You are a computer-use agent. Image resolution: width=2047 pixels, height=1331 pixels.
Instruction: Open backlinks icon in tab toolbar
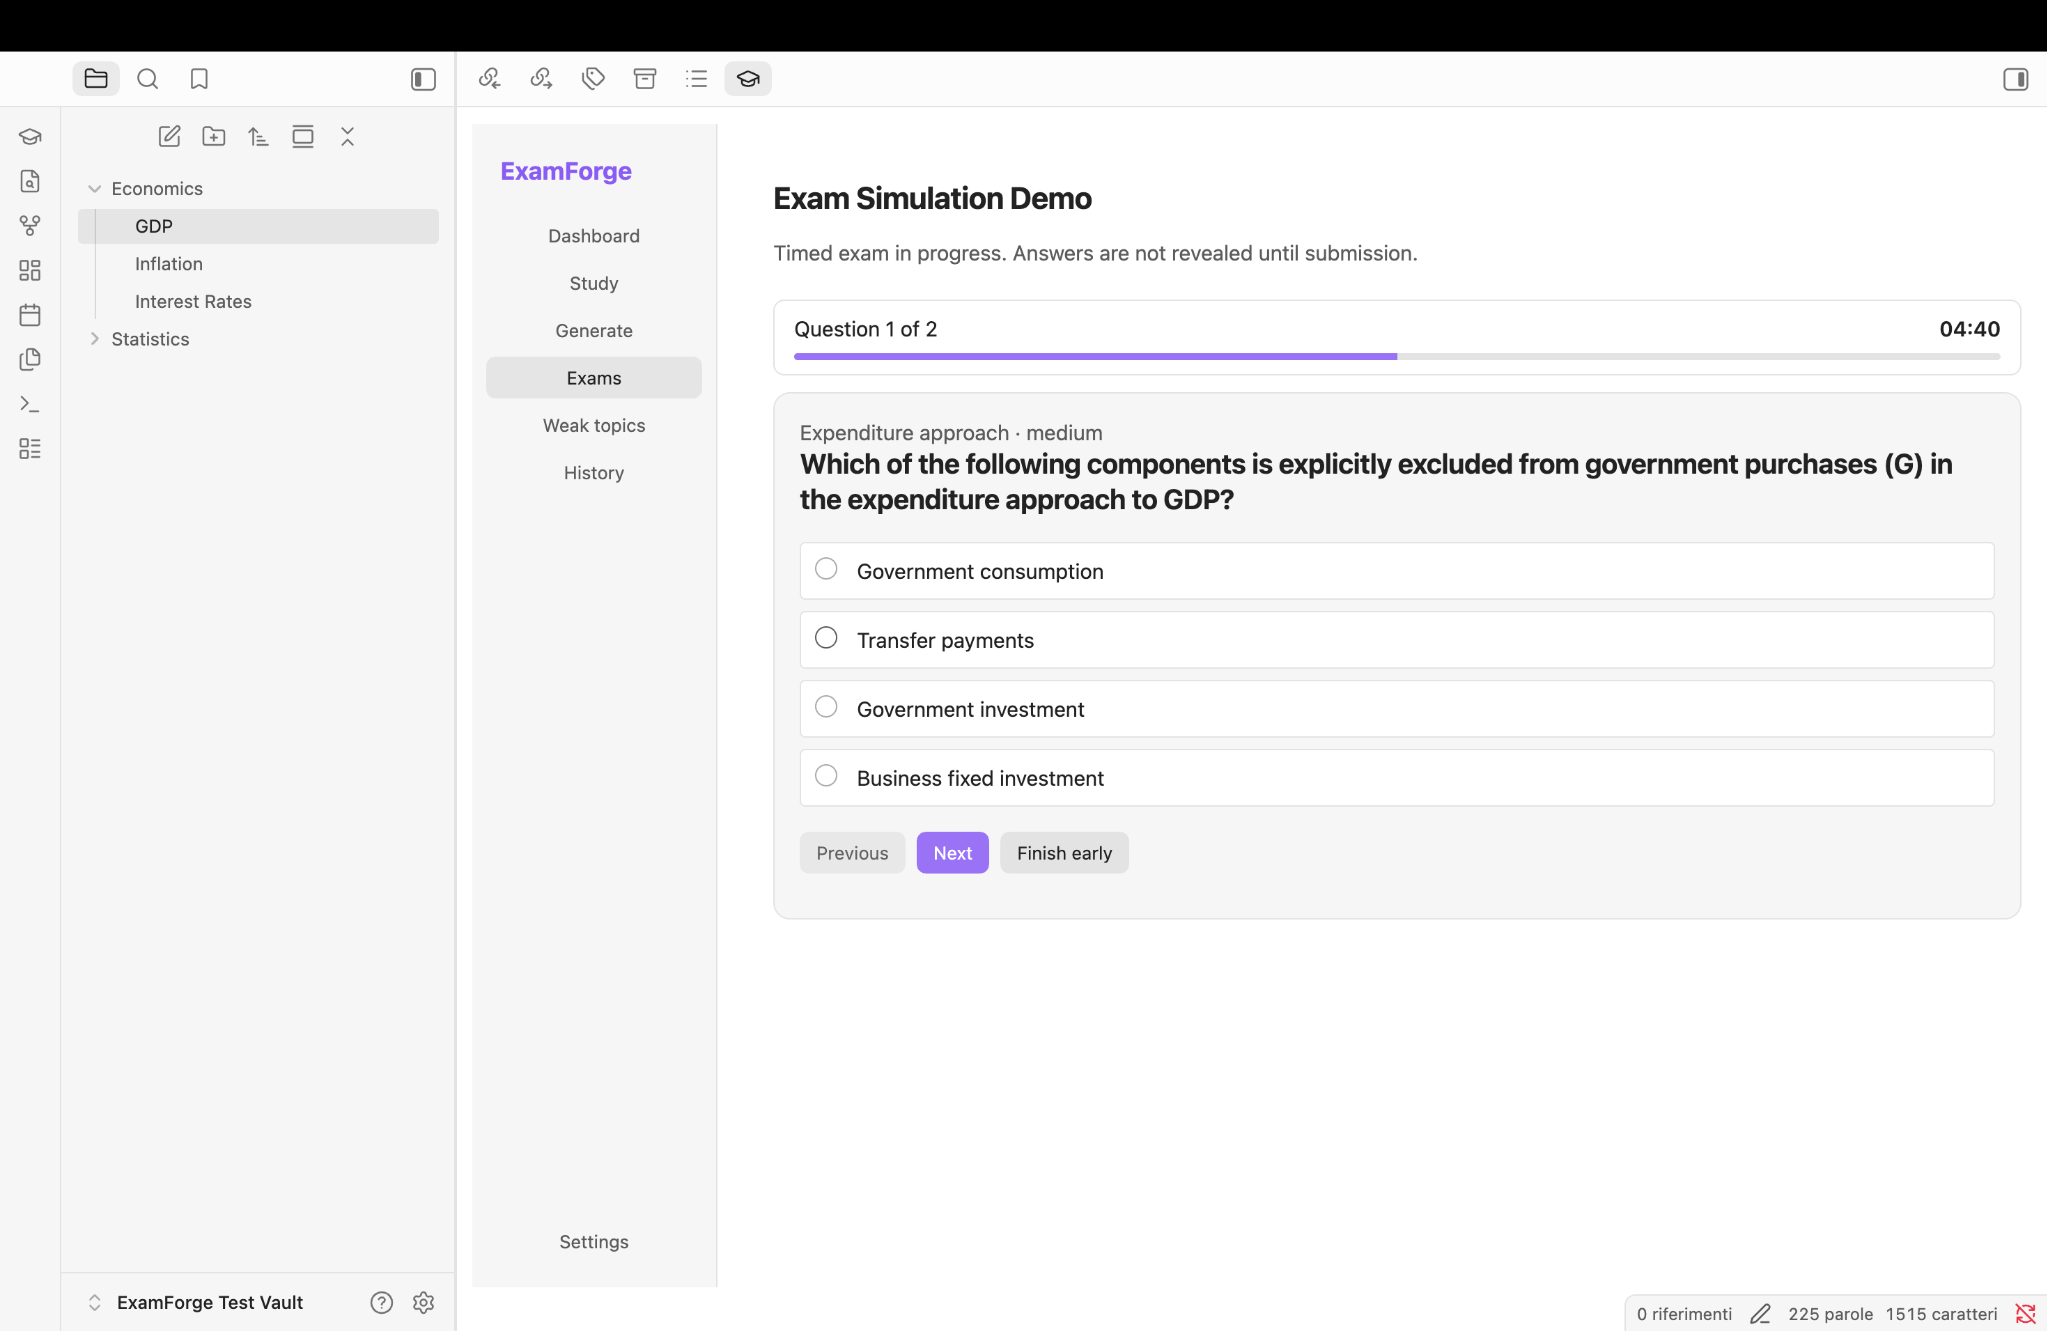[x=489, y=78]
